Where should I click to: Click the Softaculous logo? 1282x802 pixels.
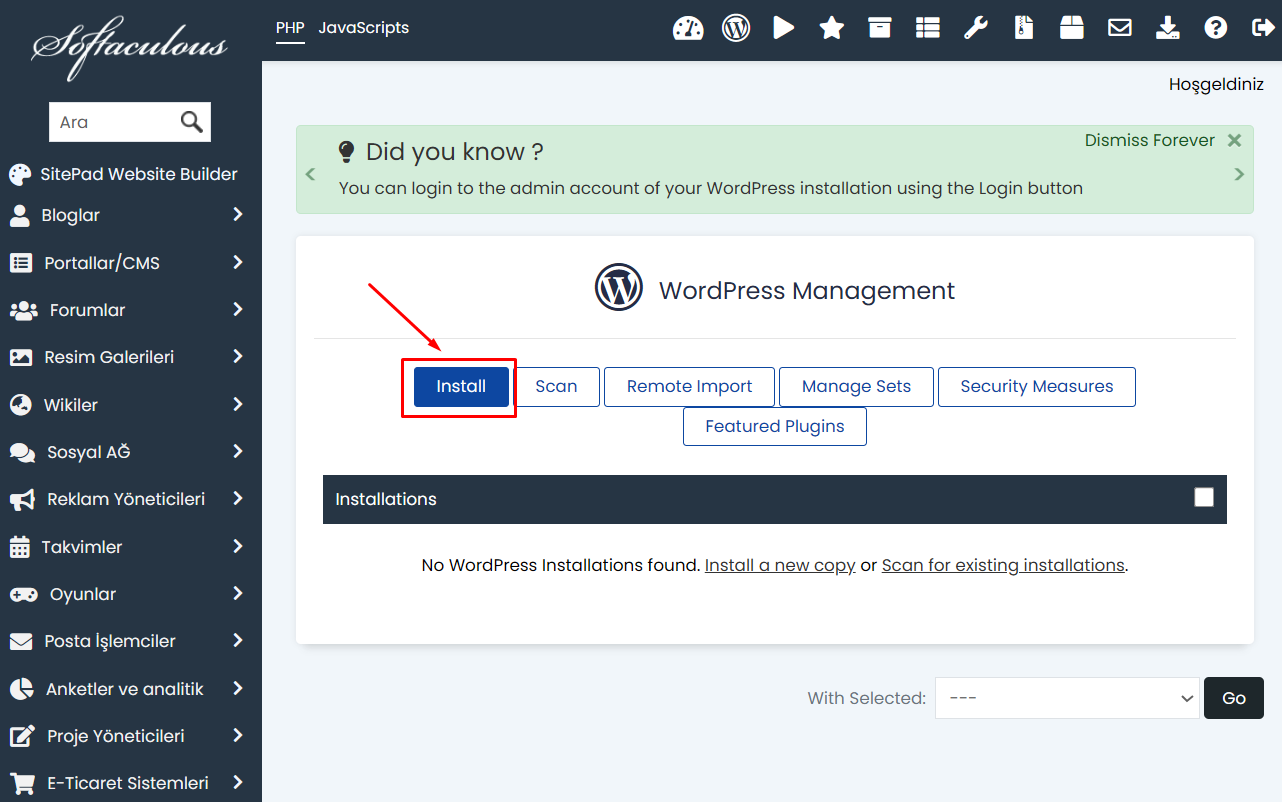[129, 46]
